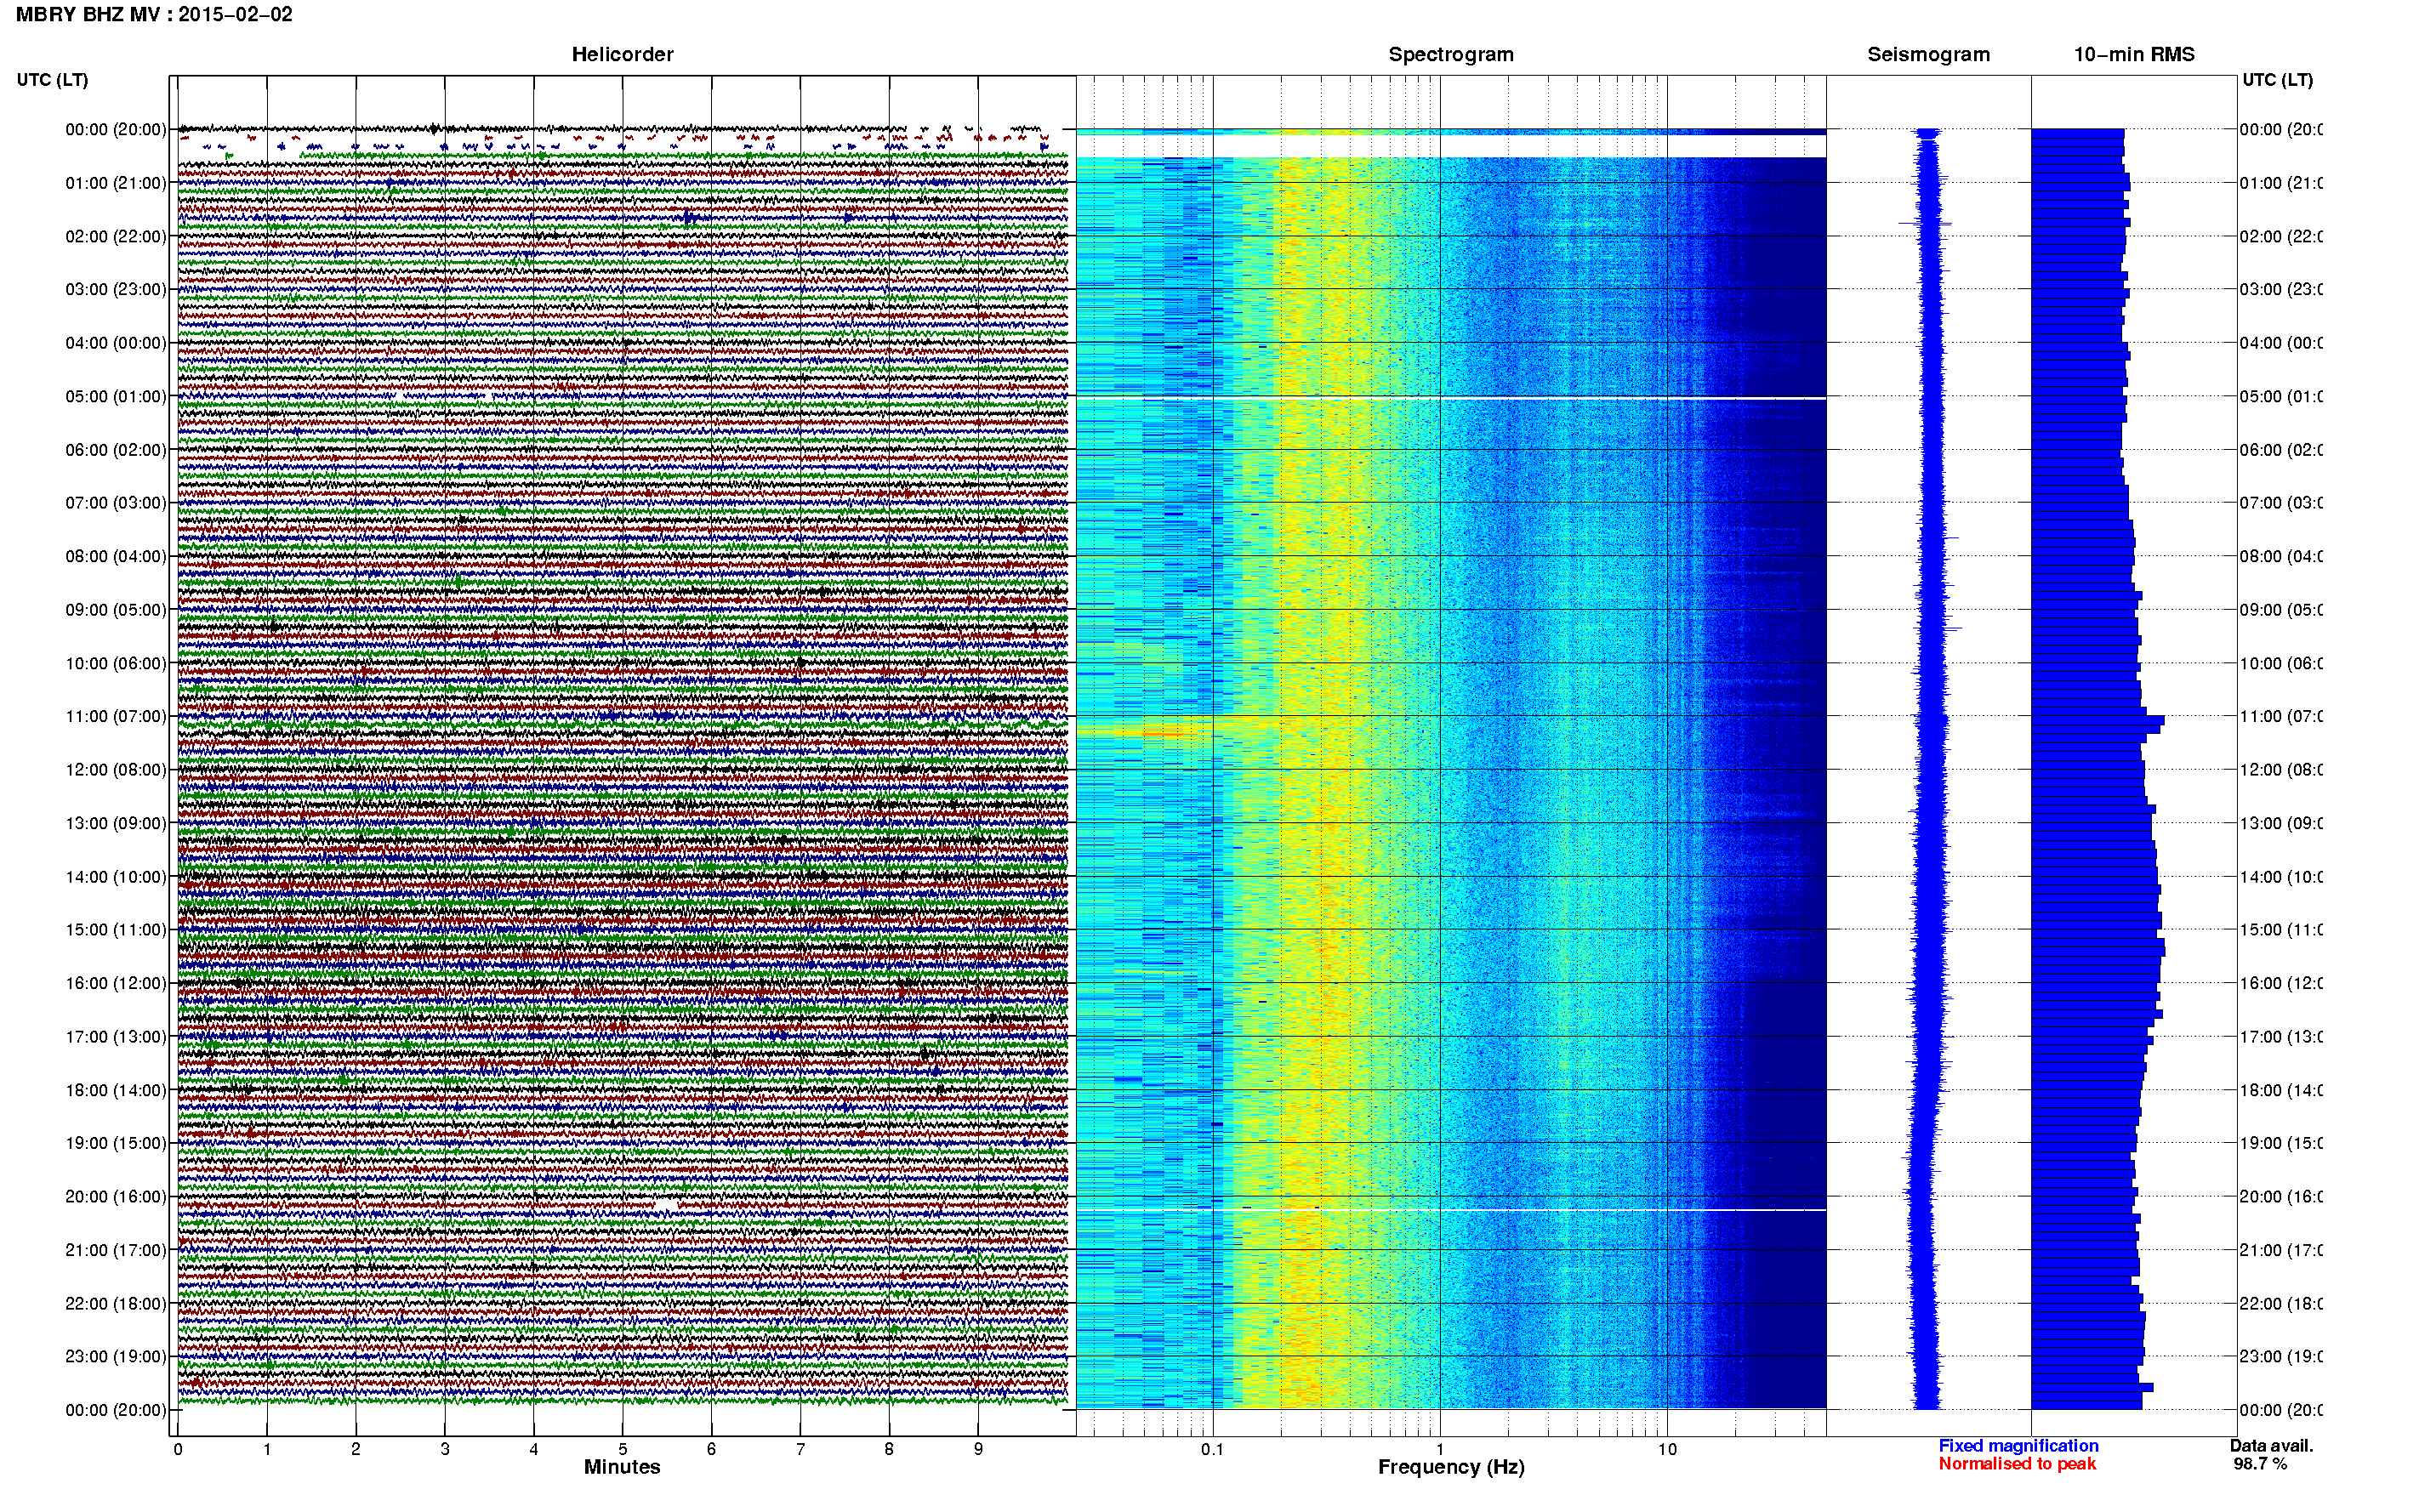Click the '14:00 (10:00)' left time label
The image size is (2419, 1512).
tap(116, 877)
